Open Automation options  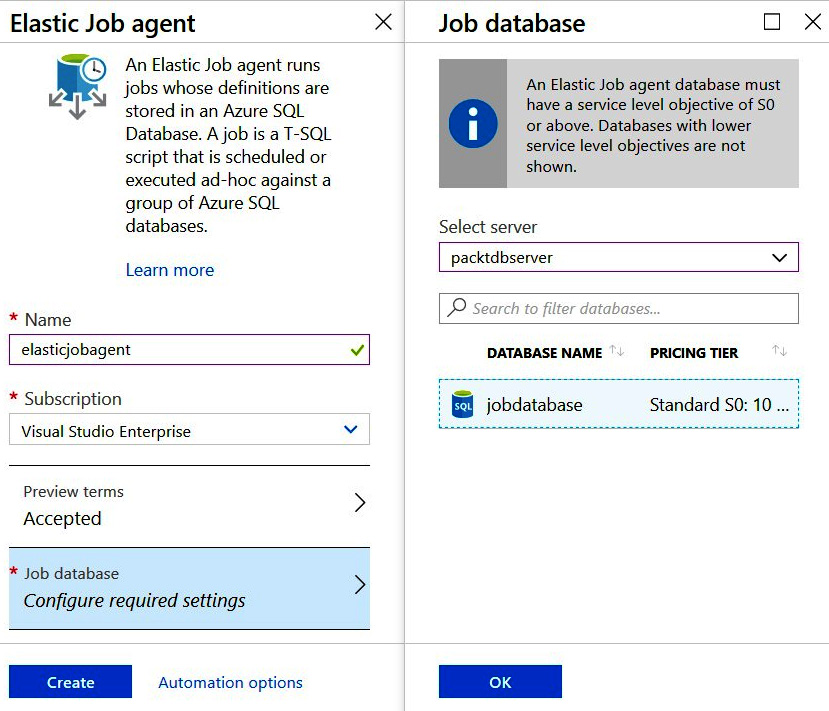point(230,682)
